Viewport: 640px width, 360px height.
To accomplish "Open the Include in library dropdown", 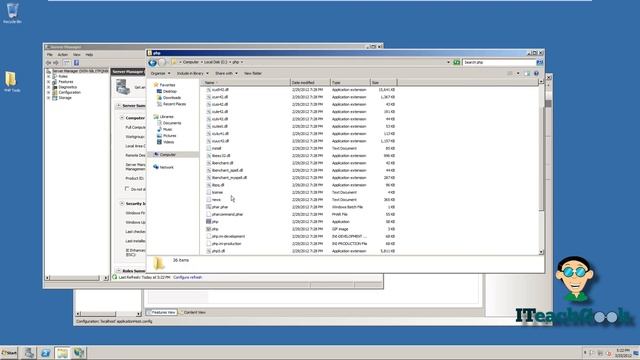I will (192, 73).
